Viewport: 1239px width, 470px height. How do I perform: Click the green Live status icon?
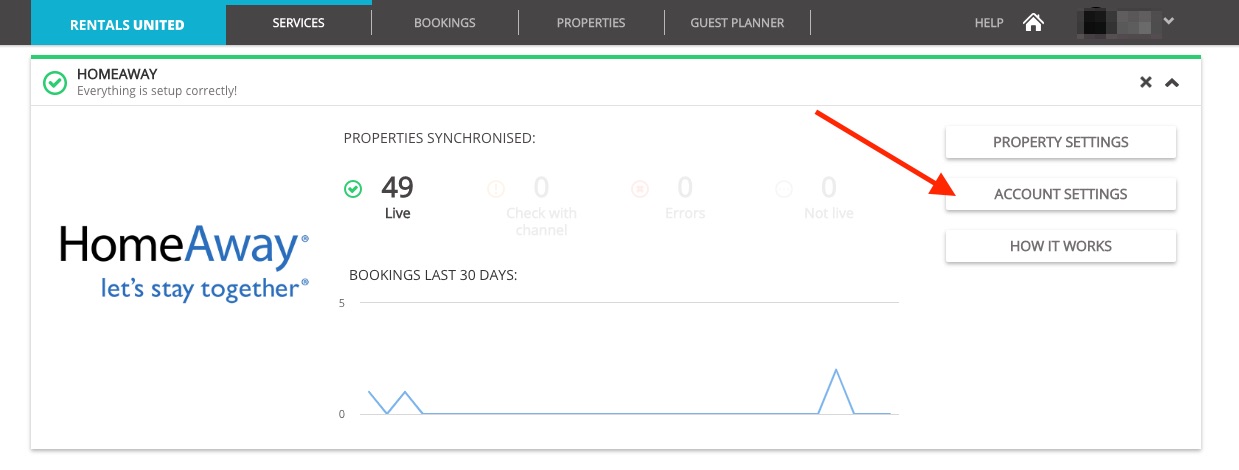click(x=352, y=188)
